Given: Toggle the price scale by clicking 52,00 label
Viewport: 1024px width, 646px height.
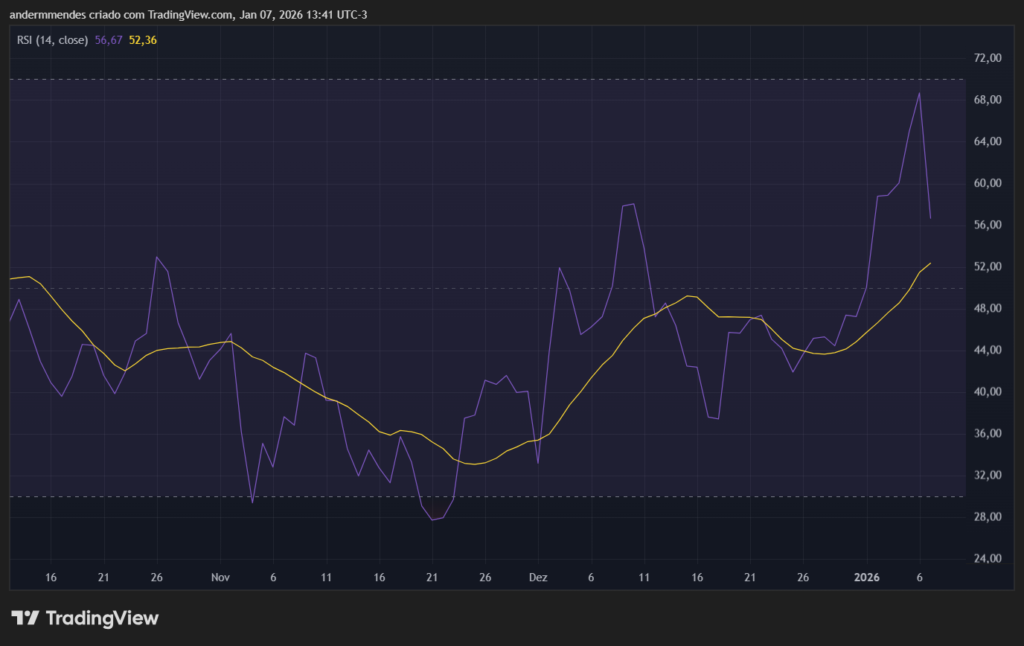Looking at the screenshot, I should 986,266.
